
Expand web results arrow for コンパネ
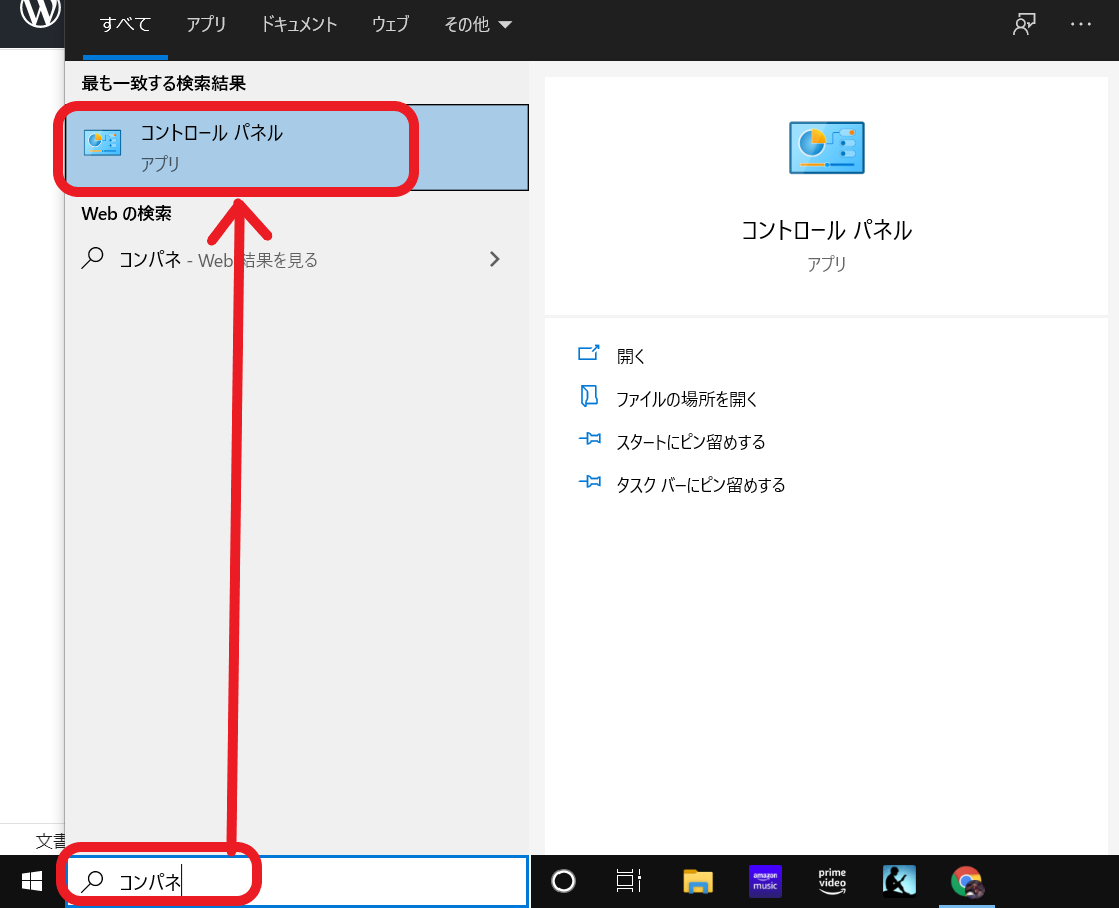pos(495,259)
